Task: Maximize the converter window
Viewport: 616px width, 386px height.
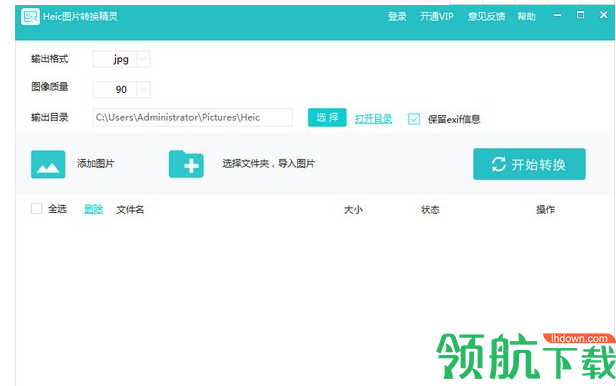Action: (580, 15)
